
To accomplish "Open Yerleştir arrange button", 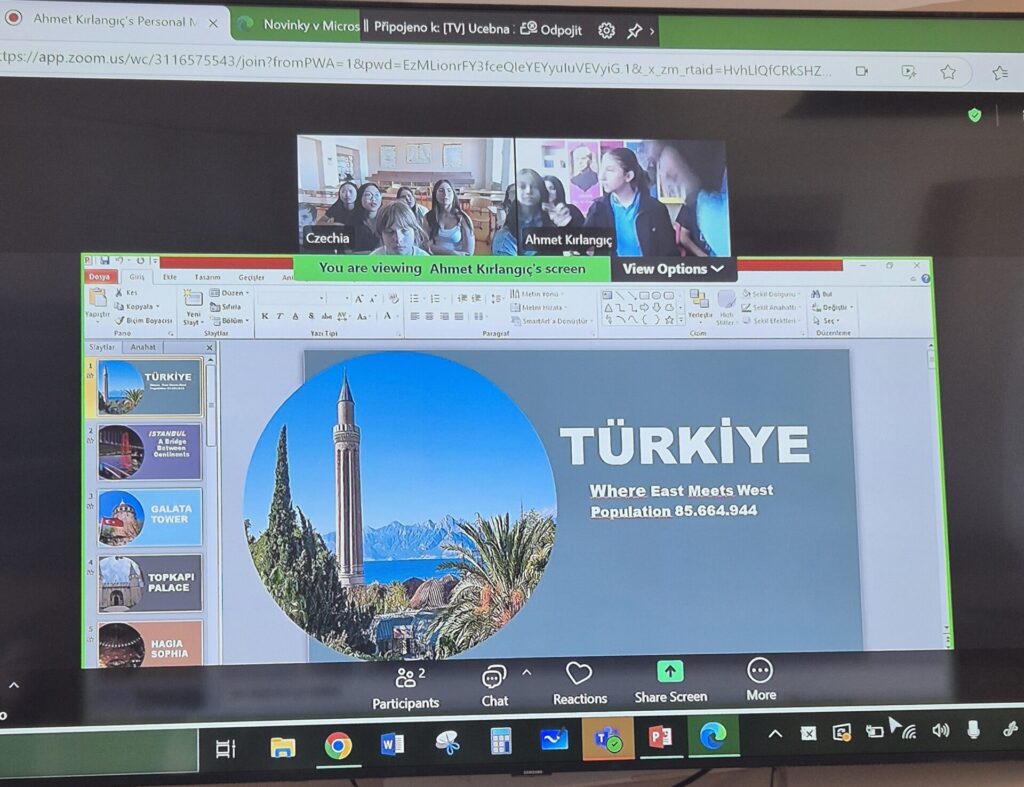I will (x=699, y=306).
